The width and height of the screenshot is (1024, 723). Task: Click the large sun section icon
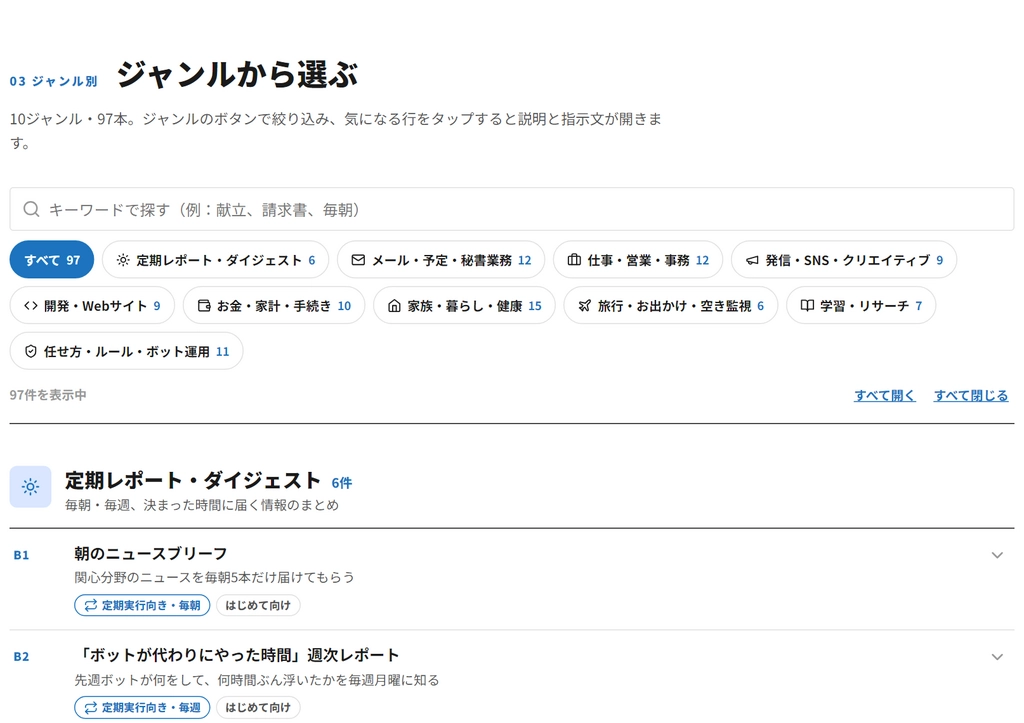(x=30, y=487)
